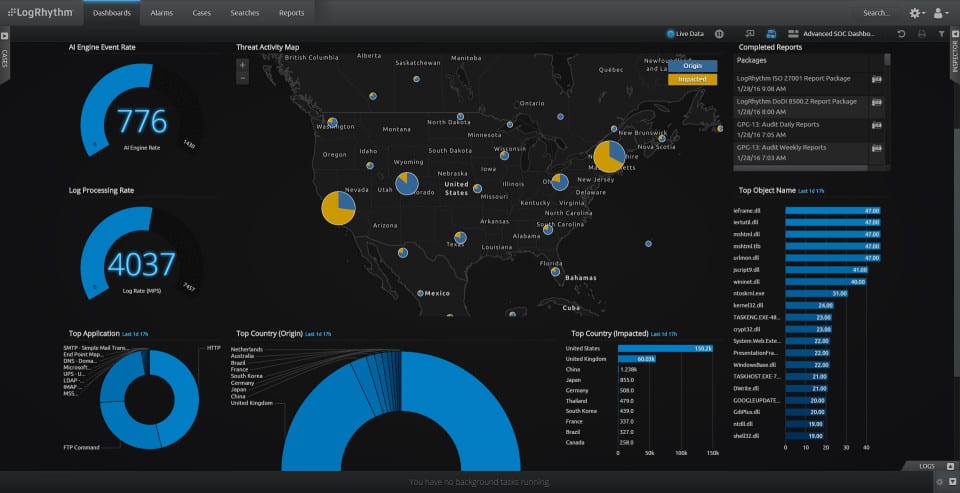Click the Ohio threat pie marker
The image size is (960, 493).
560,182
